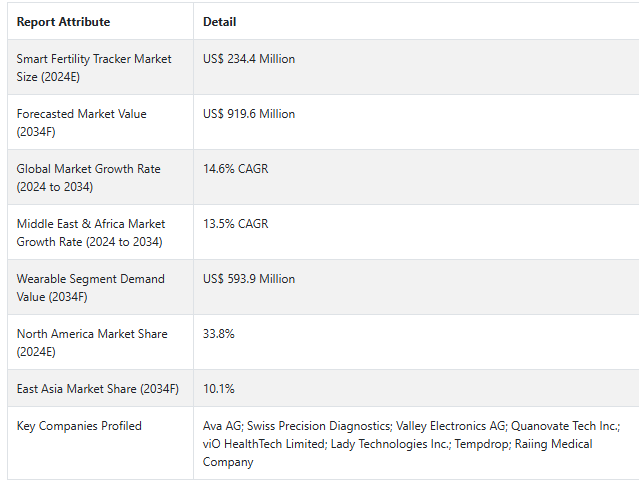Click the '33.8%' value
This screenshot has width=639, height=484.
pyautogui.click(x=219, y=334)
